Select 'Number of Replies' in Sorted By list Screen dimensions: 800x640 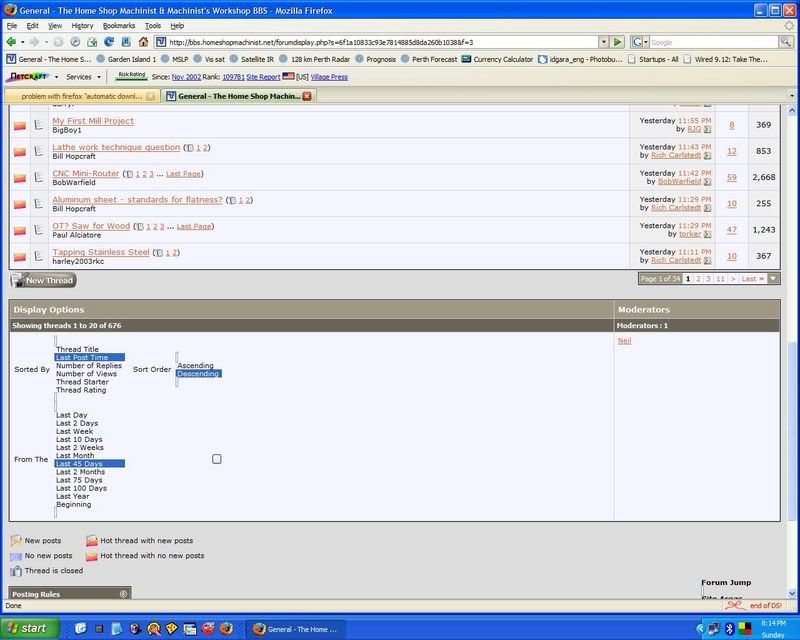(89, 365)
